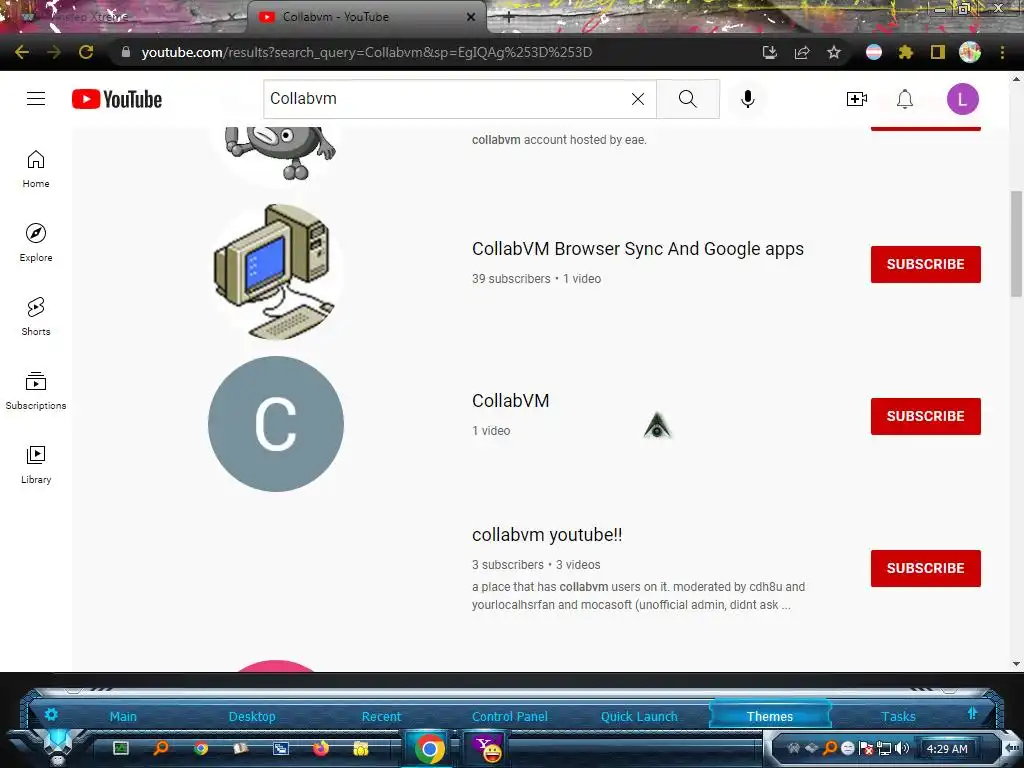
Task: Open Subscriptions in the sidebar
Action: [x=36, y=390]
